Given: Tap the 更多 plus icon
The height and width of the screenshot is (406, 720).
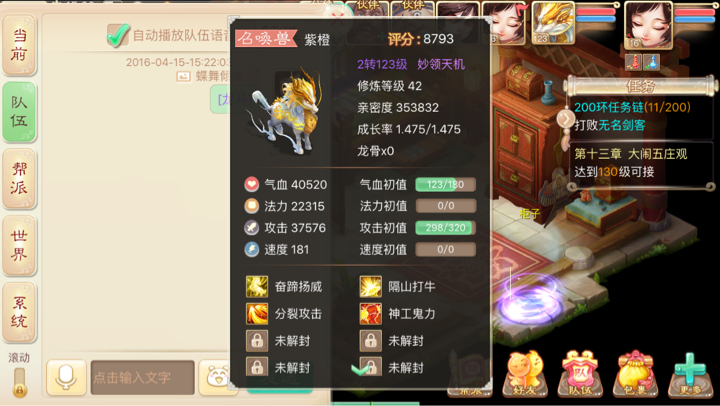Looking at the screenshot, I should 691,373.
